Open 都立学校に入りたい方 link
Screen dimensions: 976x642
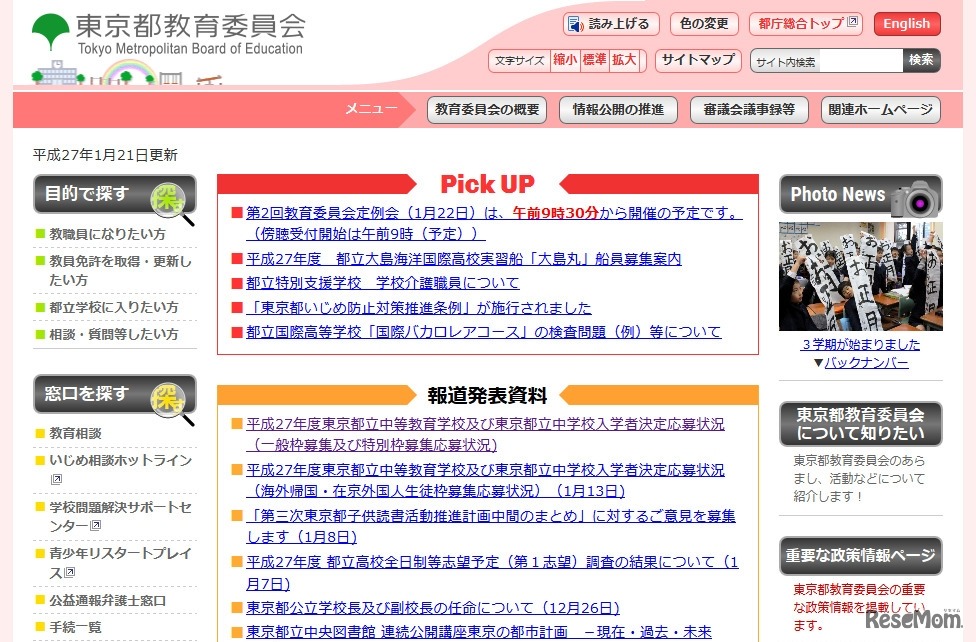(x=114, y=307)
